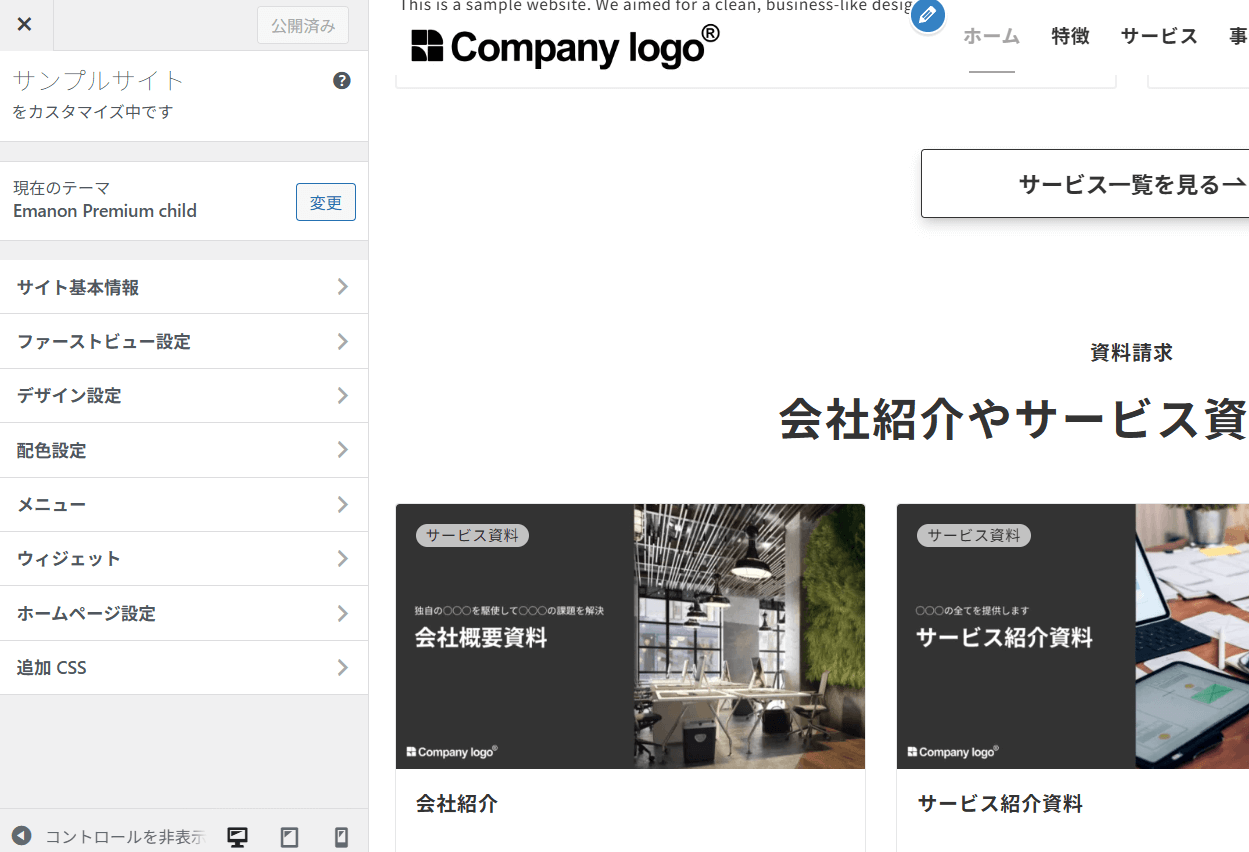Click the 変更 theme button
Image resolution: width=1249 pixels, height=852 pixels.
coord(326,203)
